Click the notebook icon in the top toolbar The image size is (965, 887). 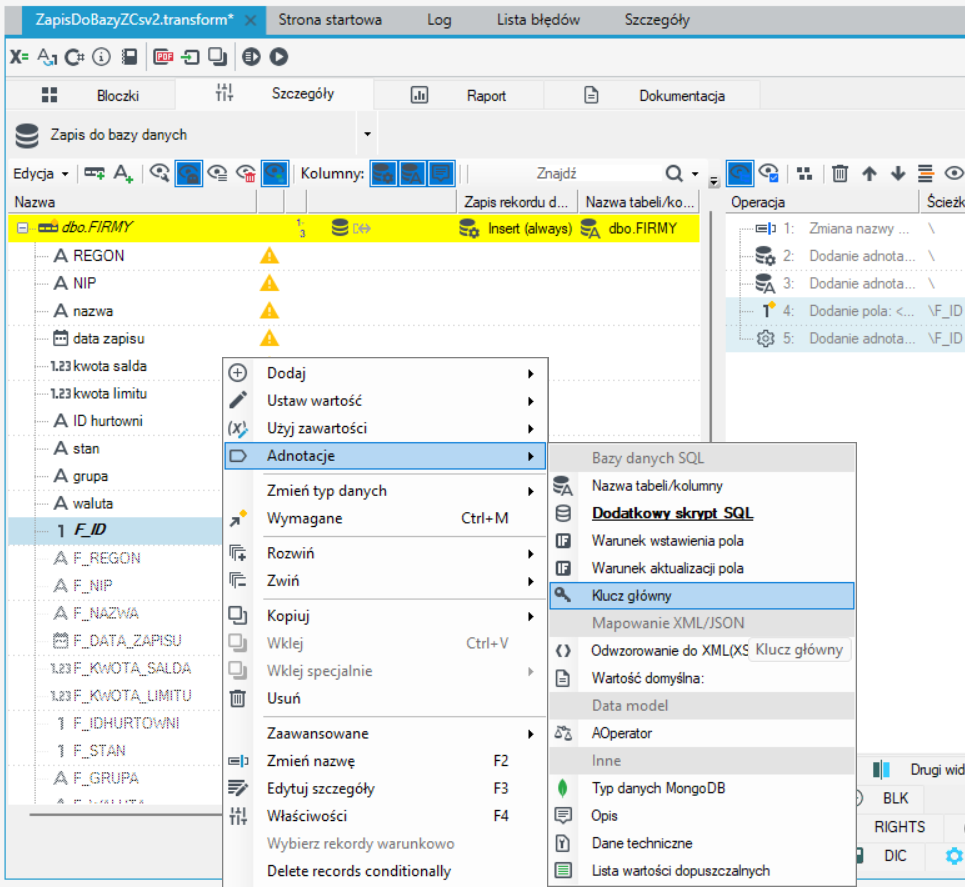tap(129, 57)
